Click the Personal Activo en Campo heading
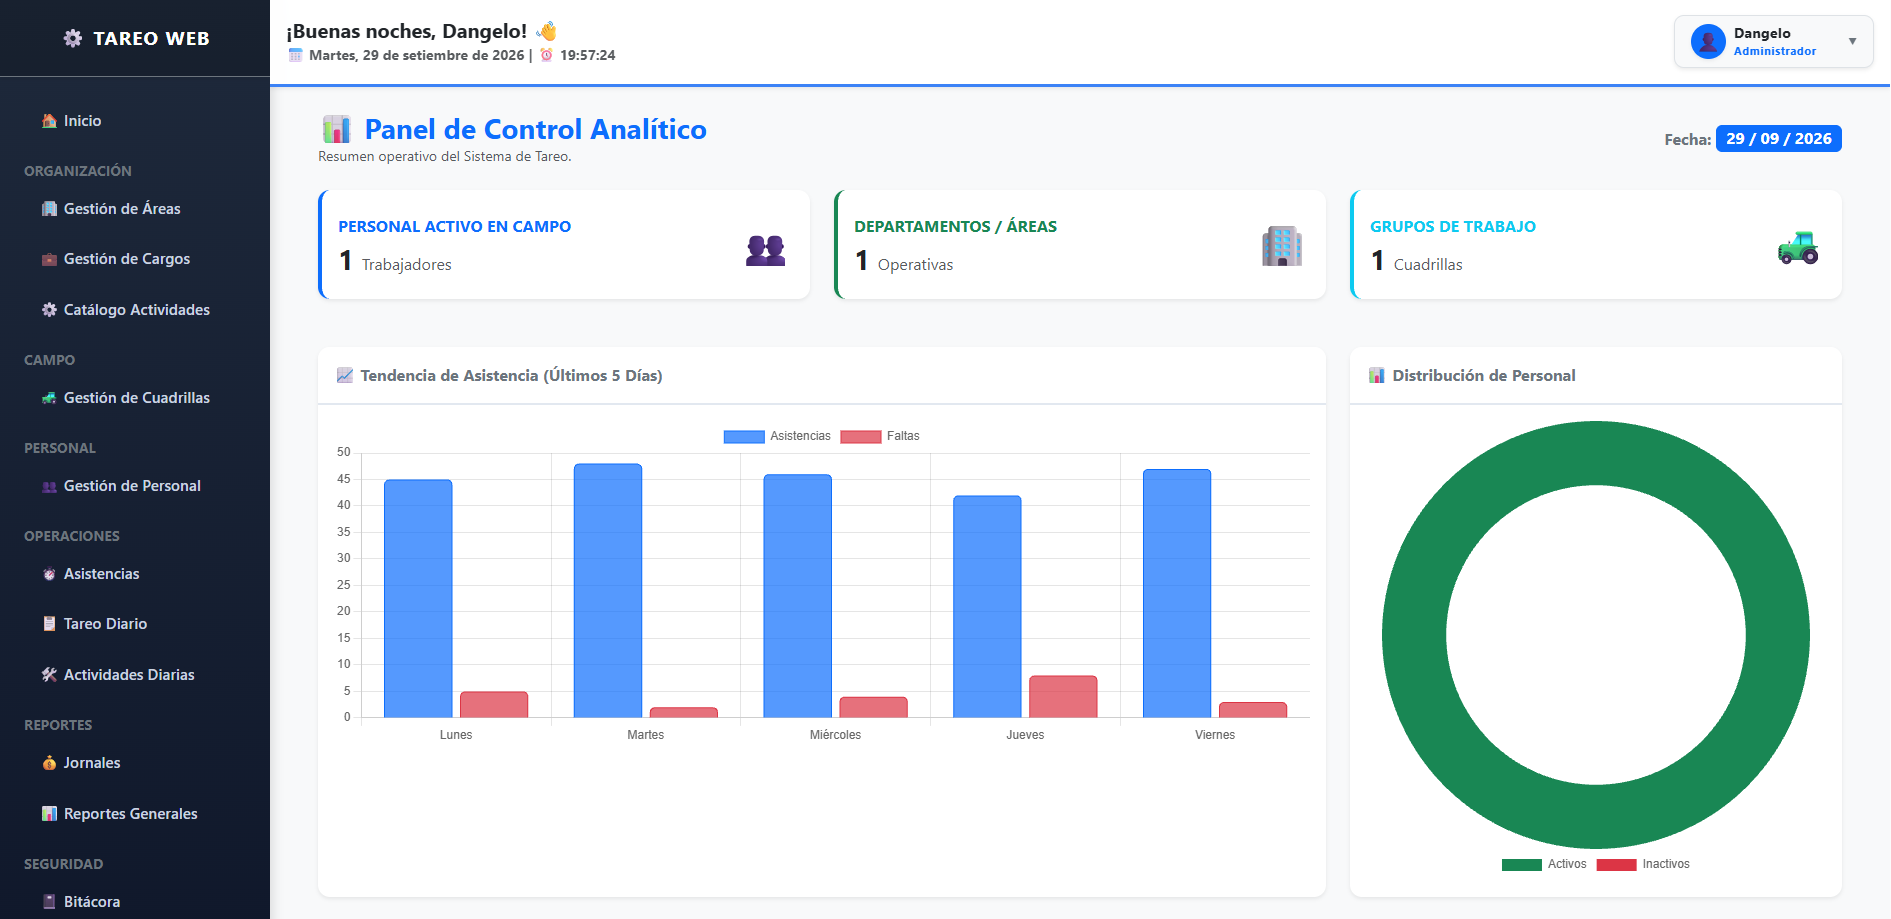 (455, 227)
